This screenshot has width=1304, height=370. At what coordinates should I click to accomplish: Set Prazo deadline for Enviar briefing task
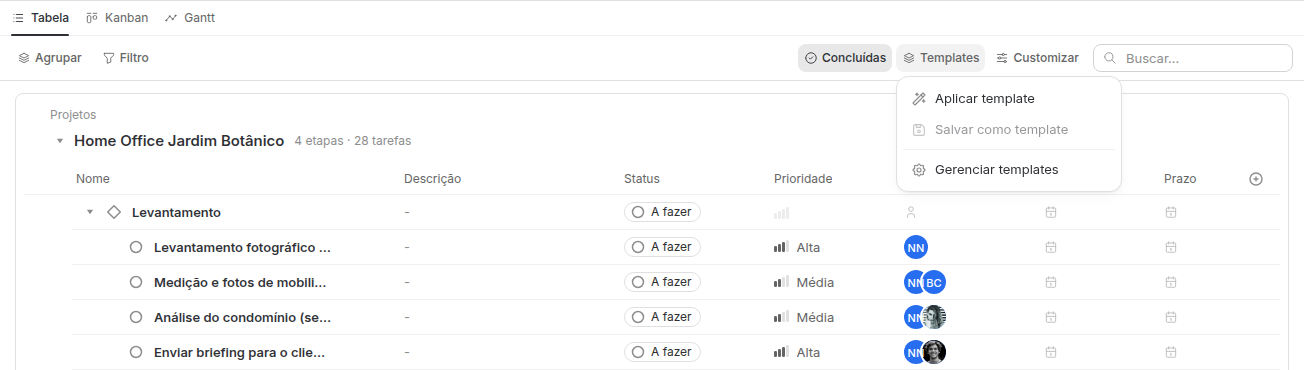tap(1170, 352)
